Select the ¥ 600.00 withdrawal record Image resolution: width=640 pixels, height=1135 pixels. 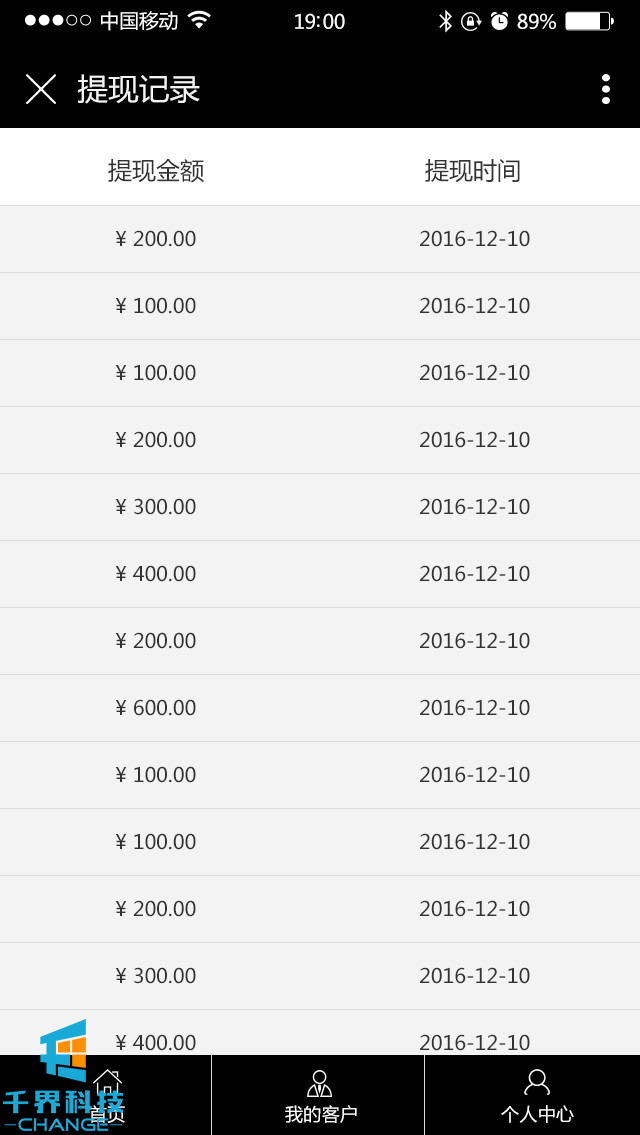click(320, 708)
